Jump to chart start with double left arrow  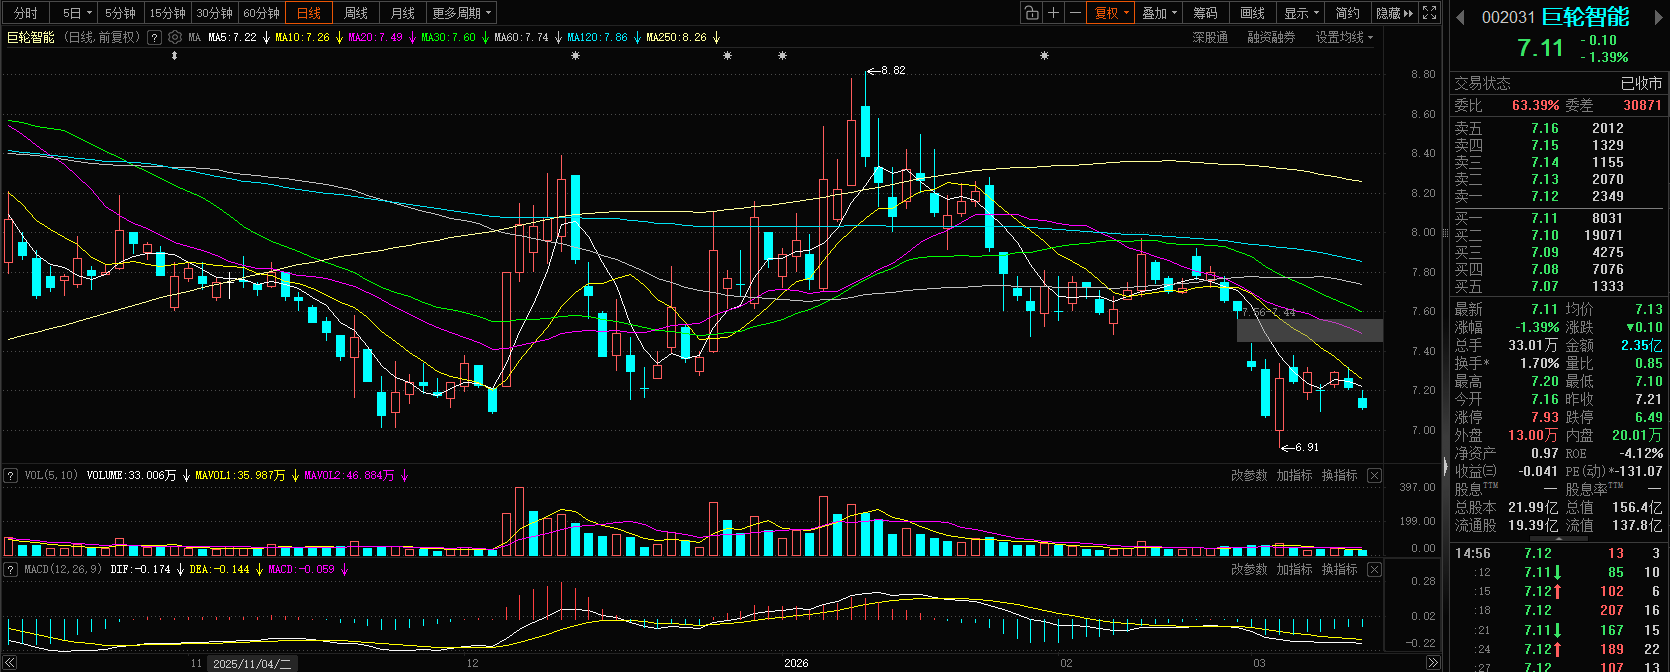click(x=9, y=663)
